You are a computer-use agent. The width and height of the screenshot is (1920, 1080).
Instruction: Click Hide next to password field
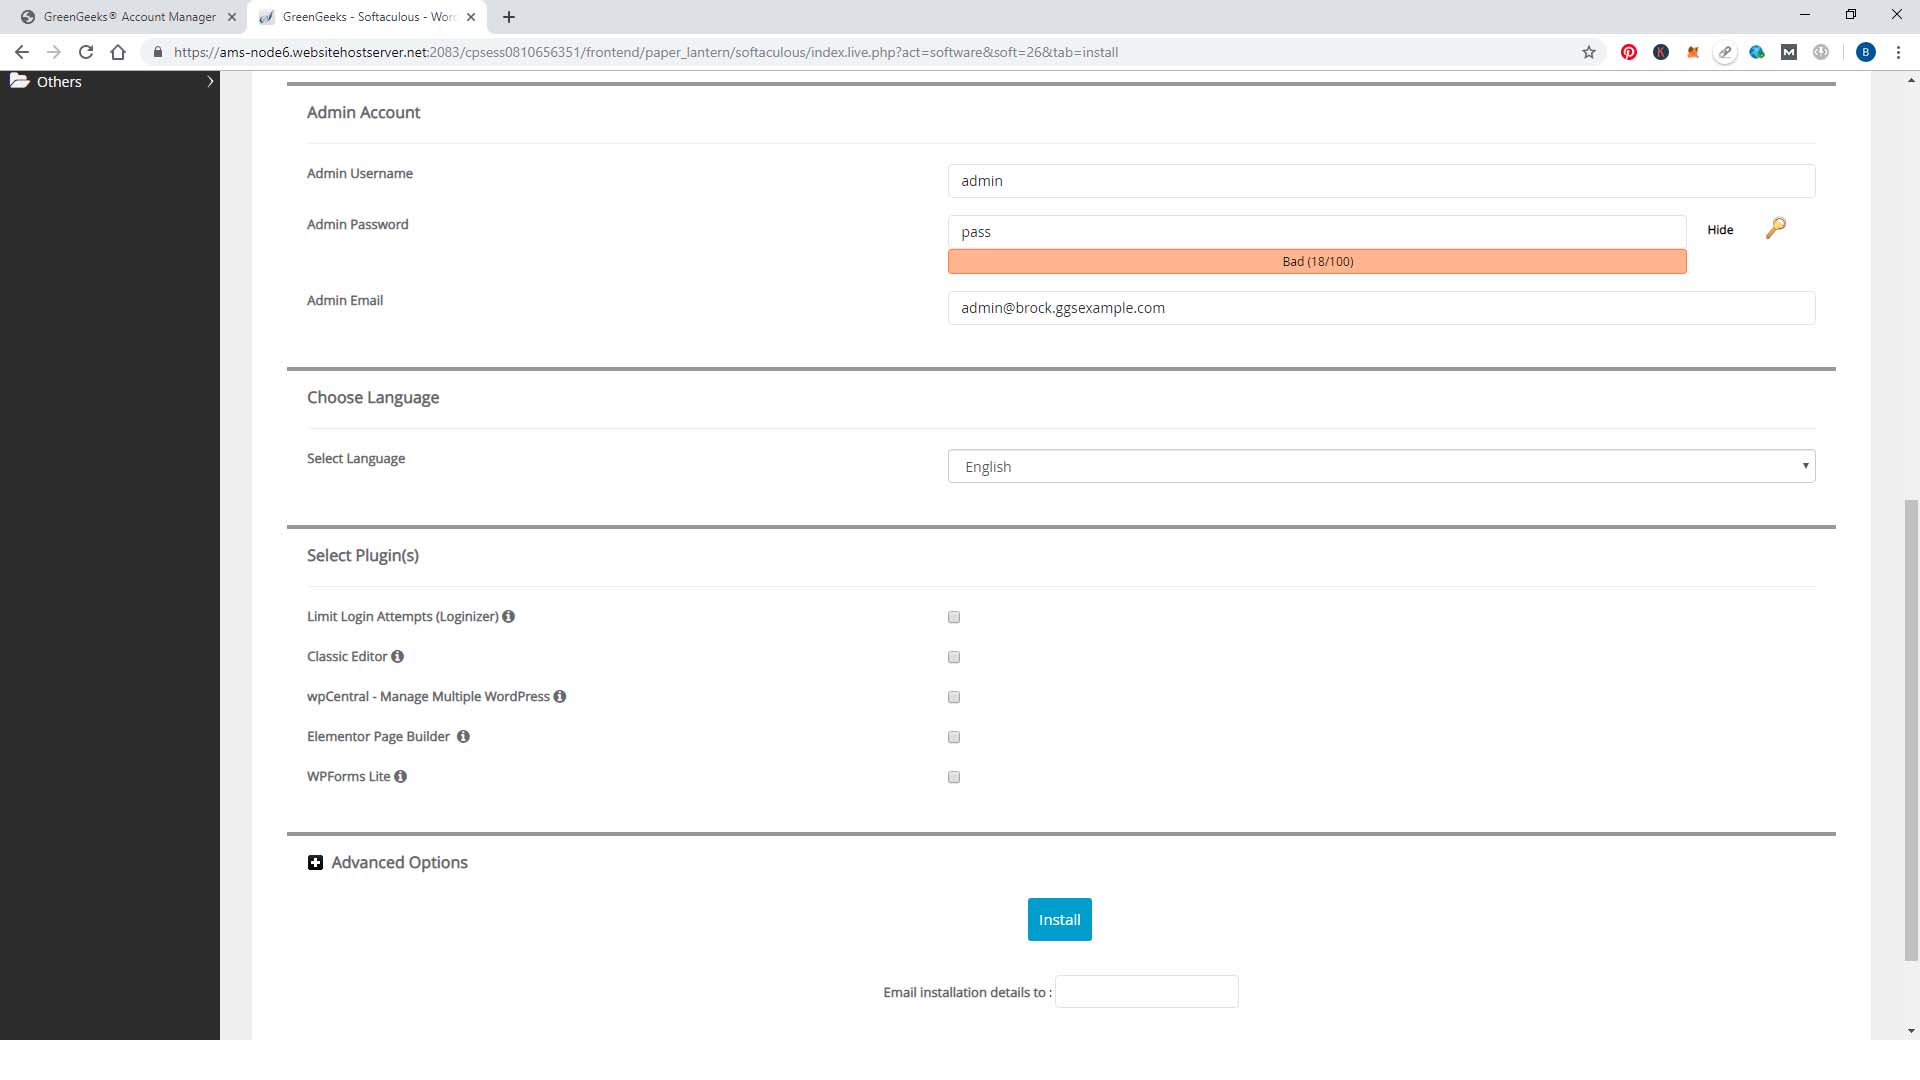coord(1720,230)
